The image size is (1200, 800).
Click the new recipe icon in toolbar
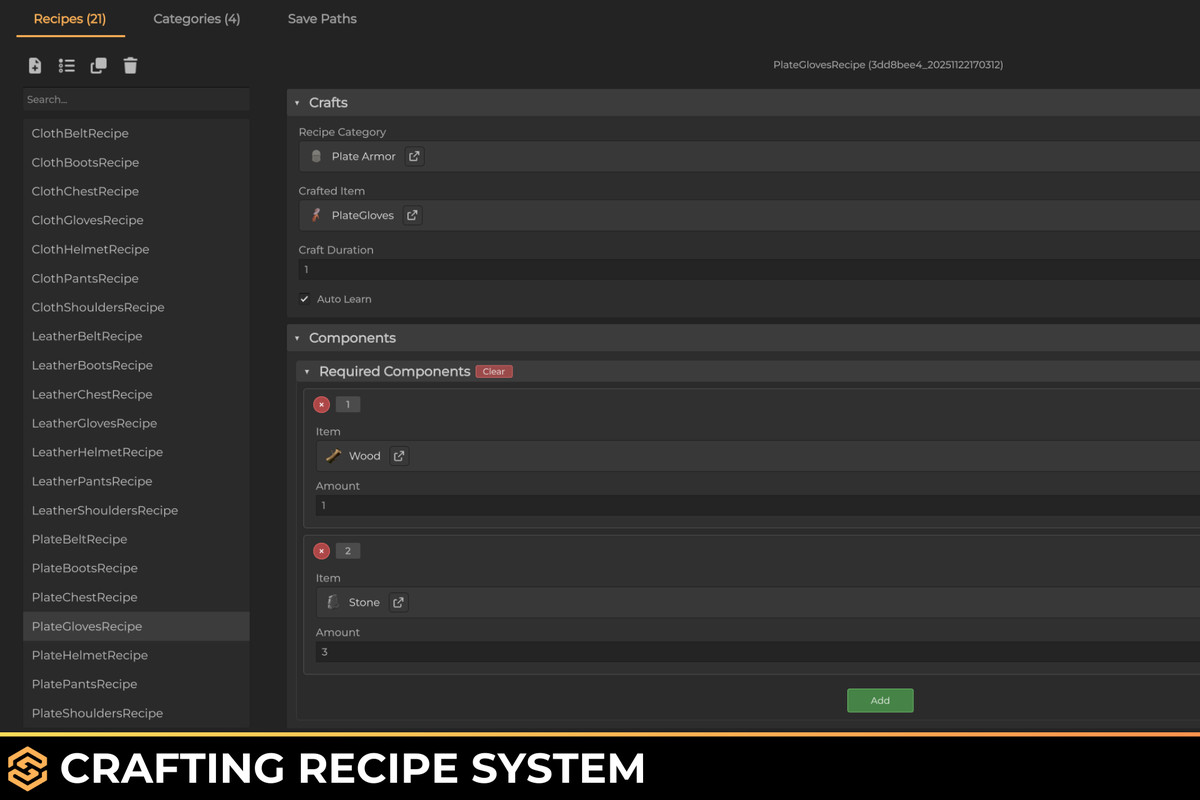34,65
